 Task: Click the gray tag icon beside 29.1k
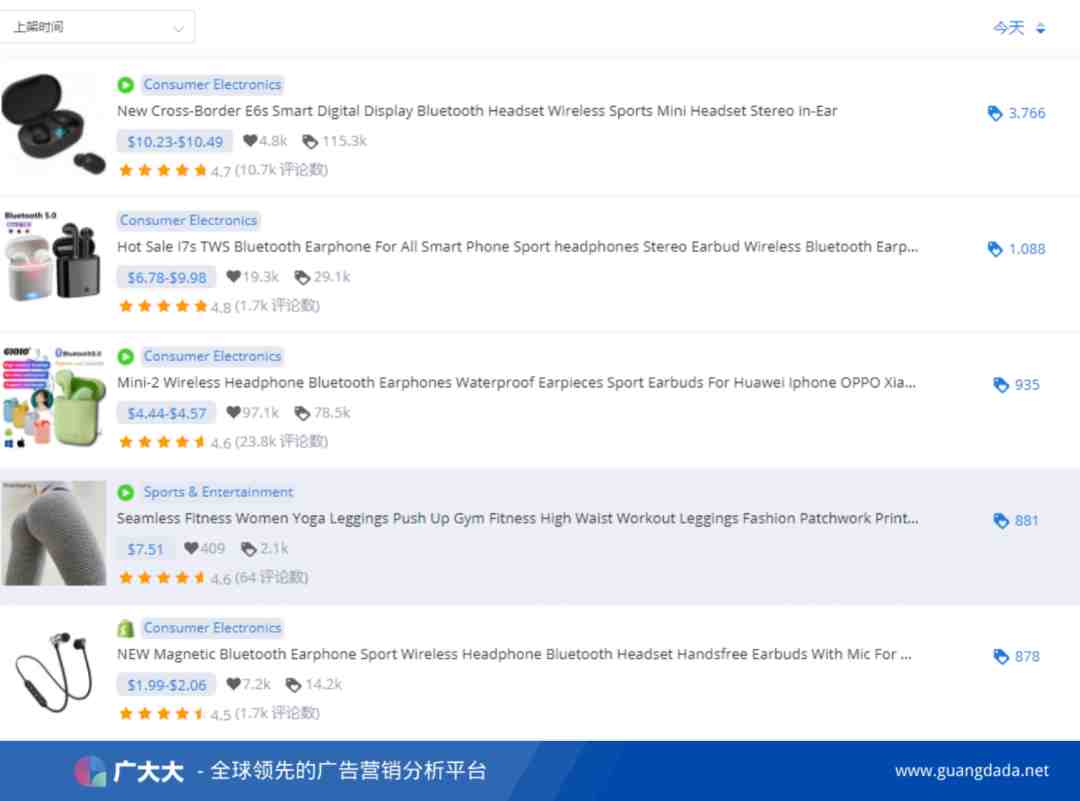302,277
